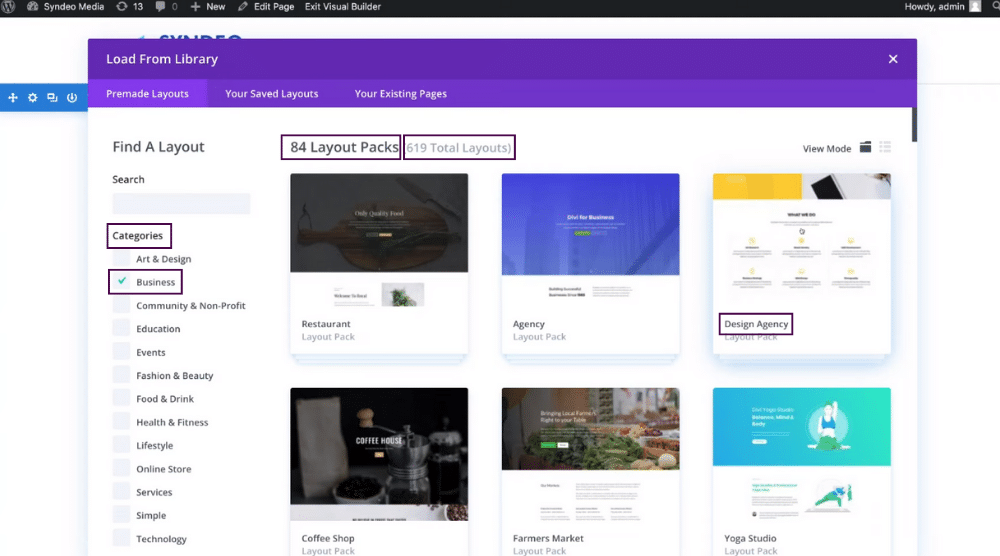Check the Online Store category
The width and height of the screenshot is (1000, 556).
click(121, 469)
